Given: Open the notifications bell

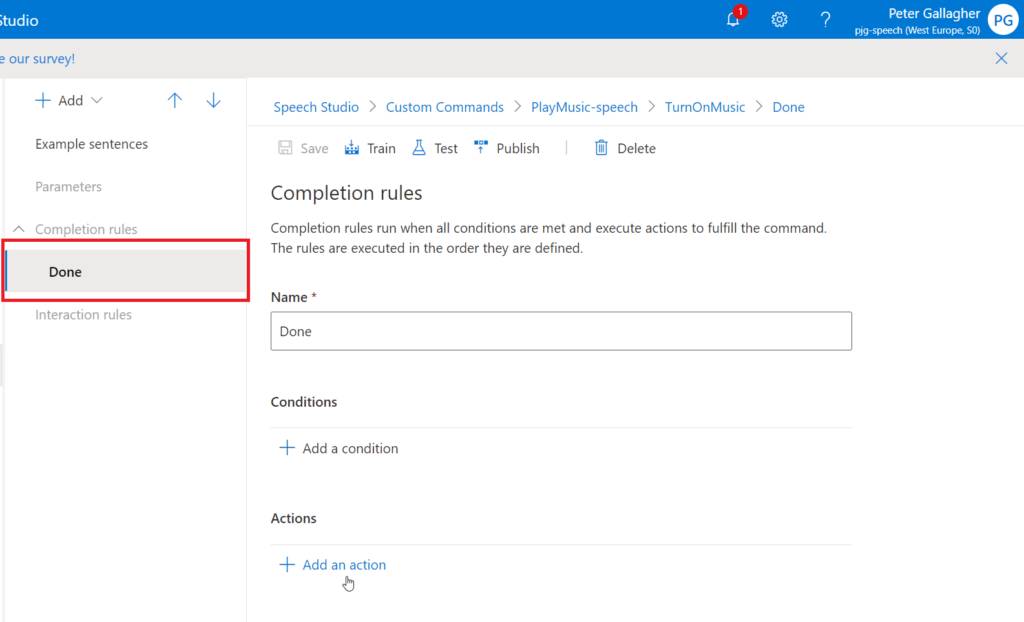Looking at the screenshot, I should click(733, 19).
